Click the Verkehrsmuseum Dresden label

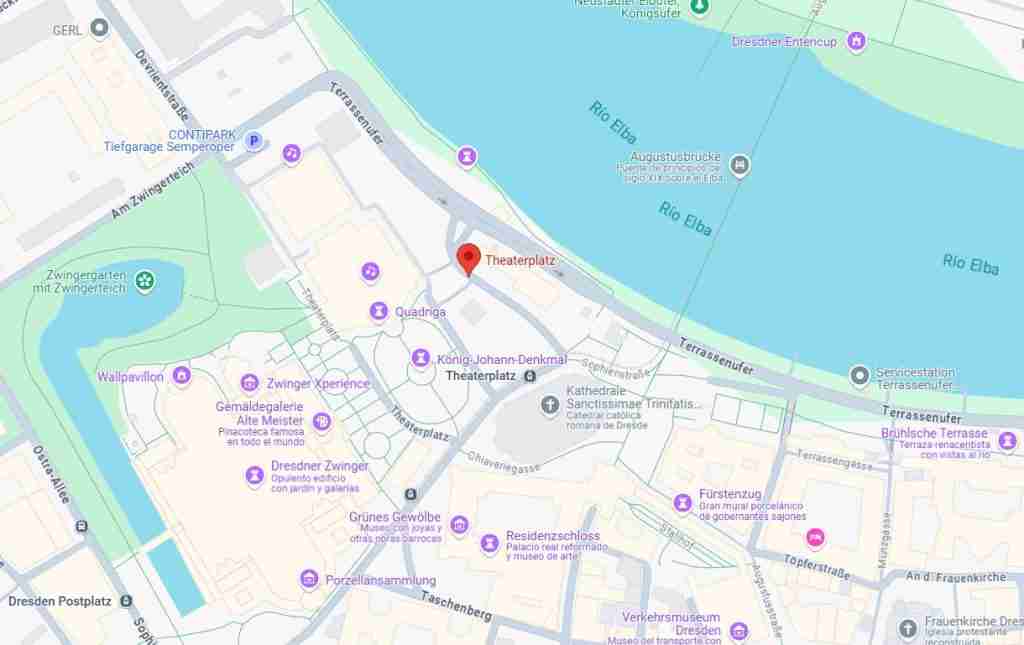tap(671, 623)
